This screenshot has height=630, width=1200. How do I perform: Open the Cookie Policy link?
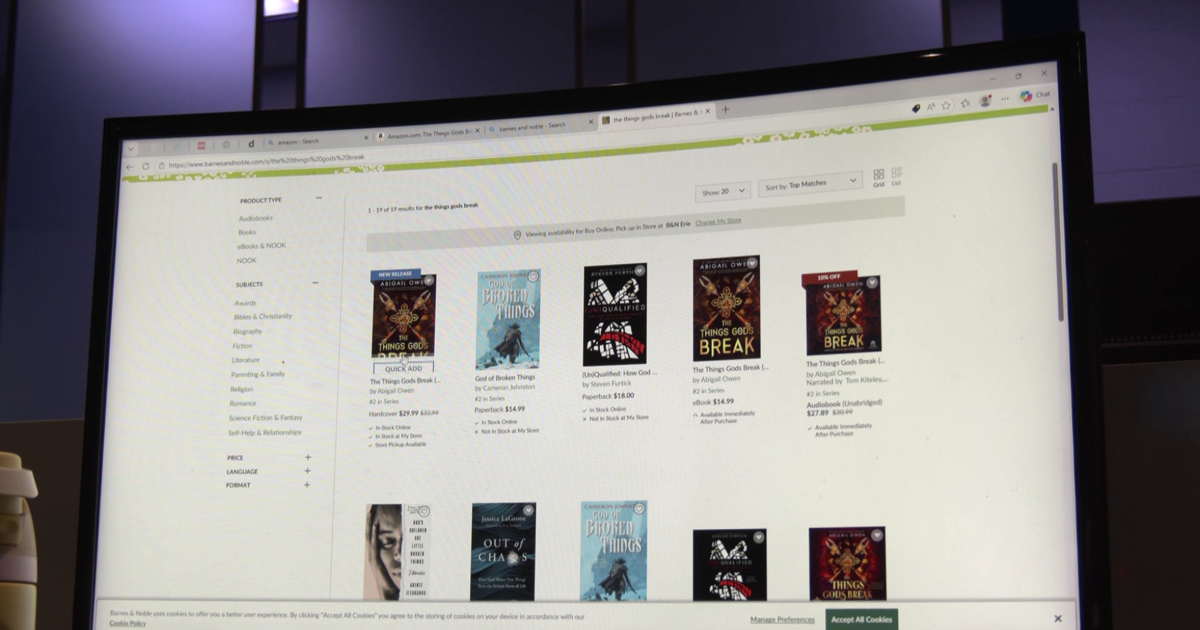pyautogui.click(x=127, y=623)
